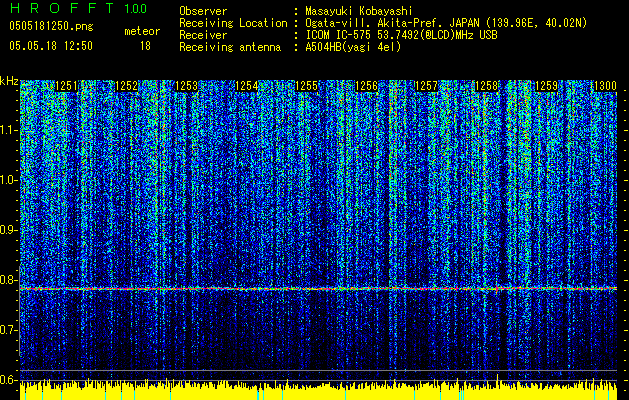The image size is (629, 400).
Task: Select the 0505181250.png filename label
Action: tap(45, 27)
